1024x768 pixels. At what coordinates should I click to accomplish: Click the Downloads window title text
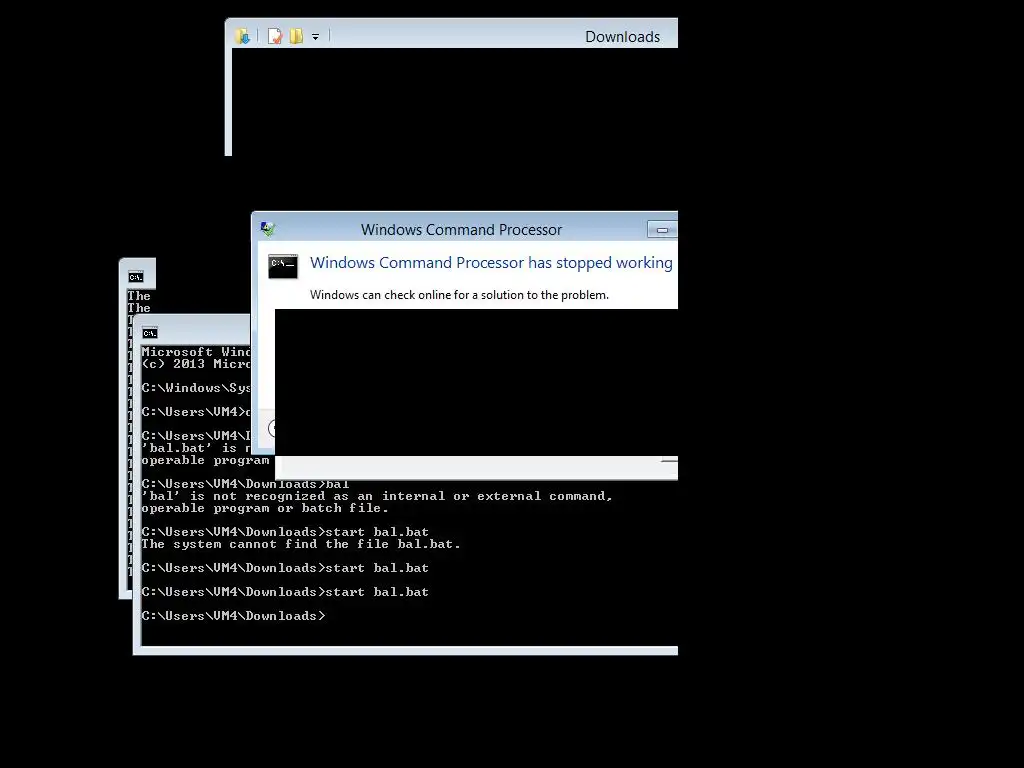pyautogui.click(x=622, y=37)
